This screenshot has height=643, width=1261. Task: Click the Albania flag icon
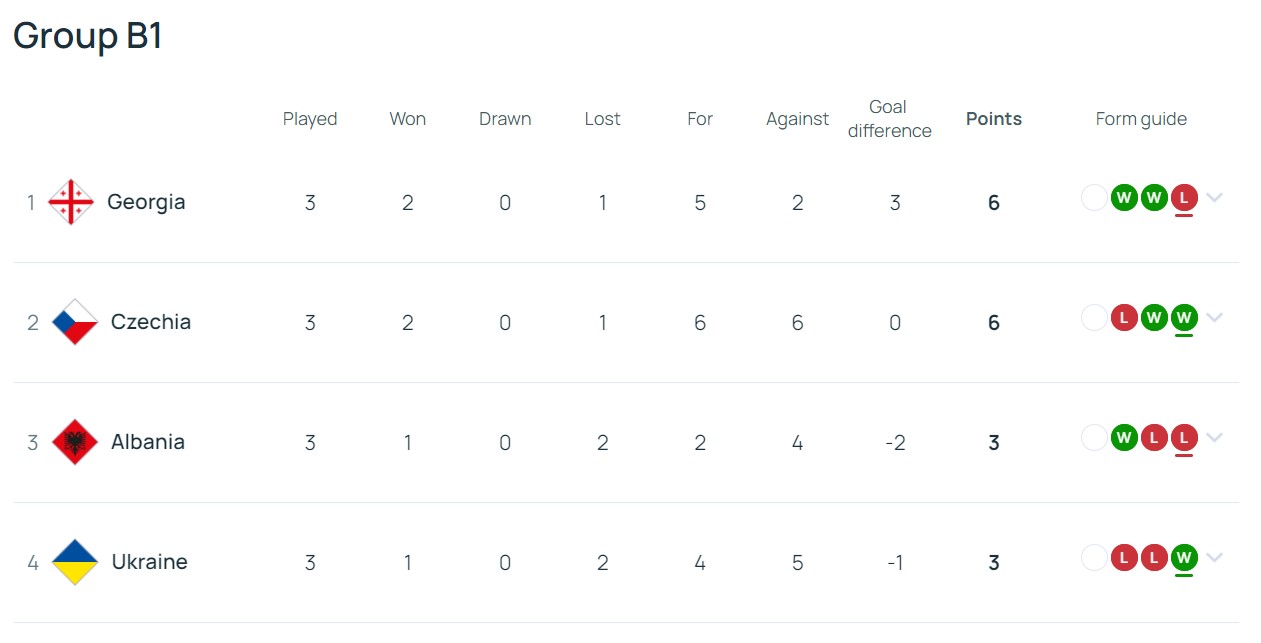[75, 442]
